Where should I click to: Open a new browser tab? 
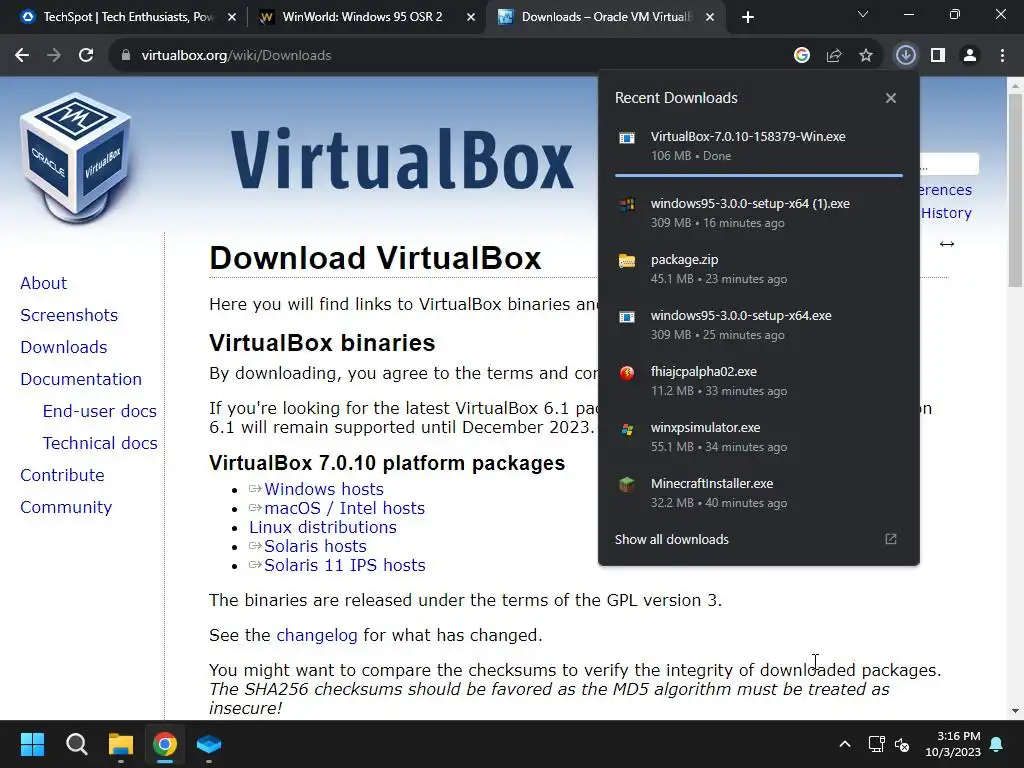click(748, 18)
